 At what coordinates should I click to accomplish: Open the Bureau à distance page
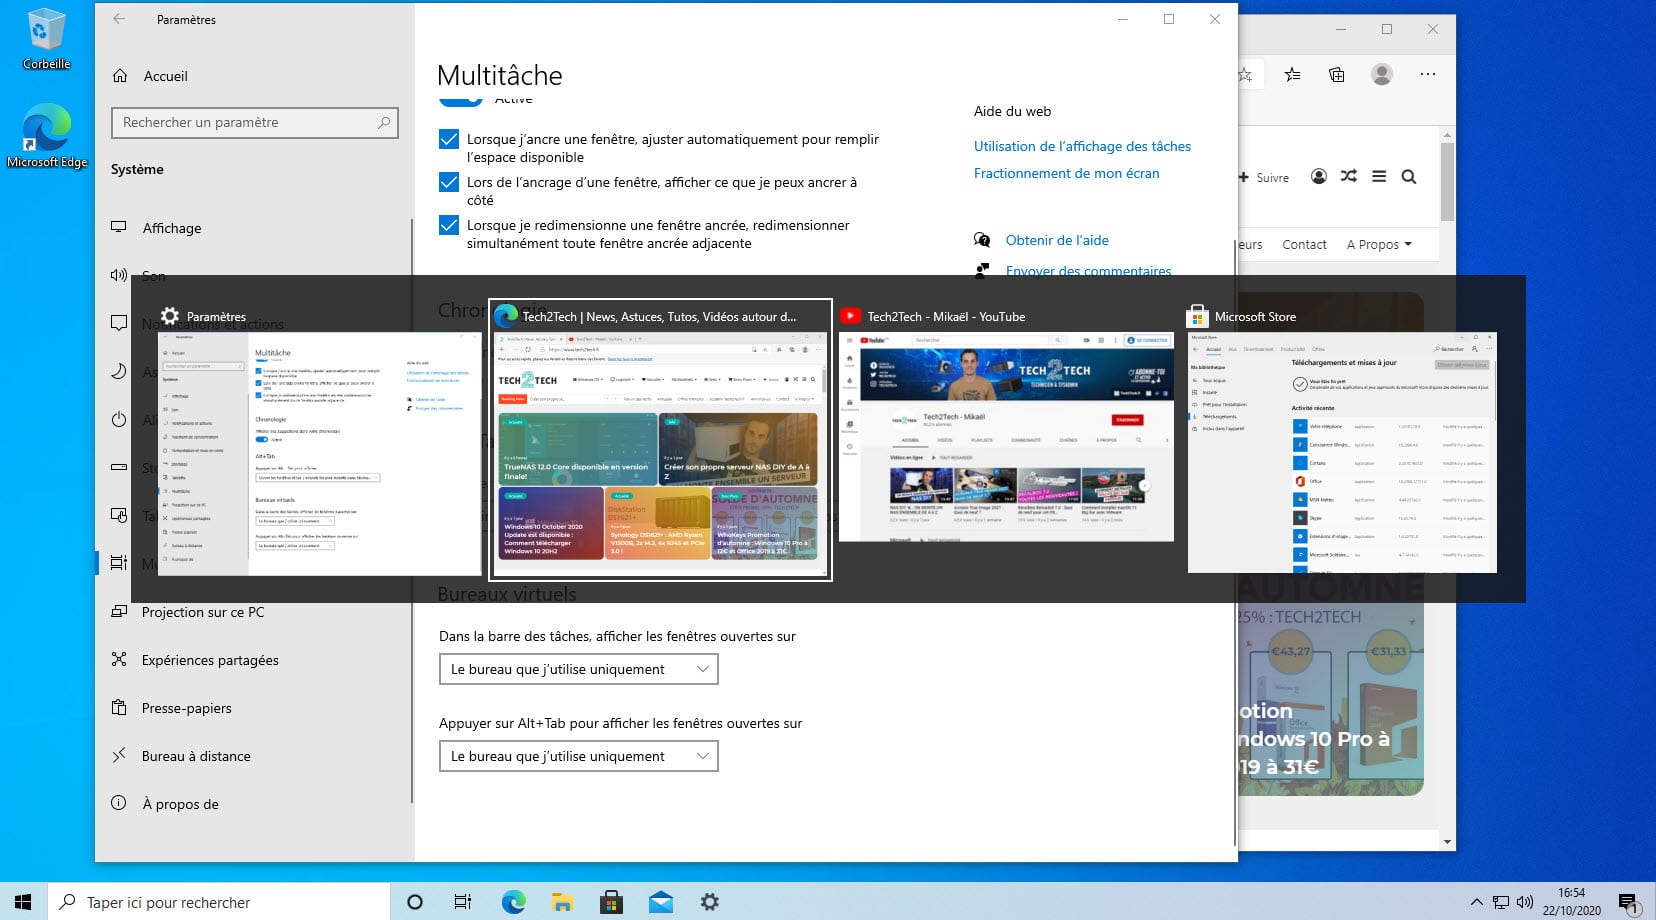pyautogui.click(x=196, y=756)
